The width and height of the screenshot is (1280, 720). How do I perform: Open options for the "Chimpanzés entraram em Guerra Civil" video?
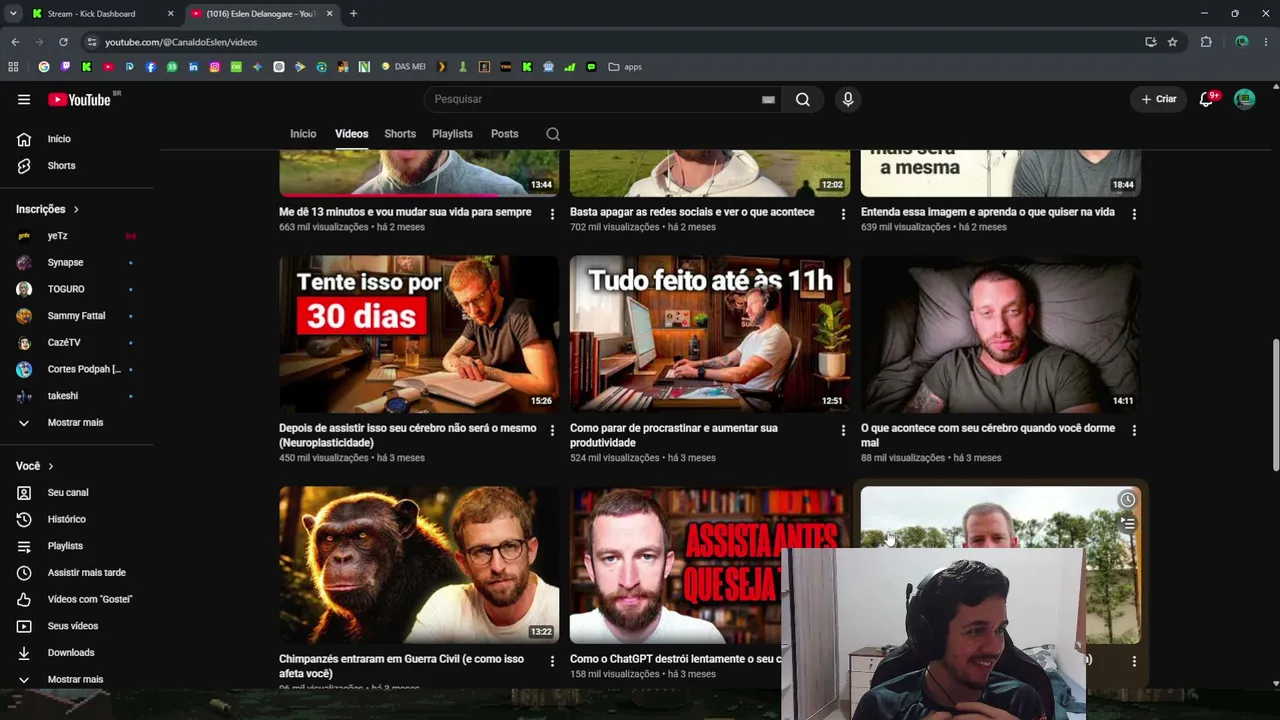point(552,661)
